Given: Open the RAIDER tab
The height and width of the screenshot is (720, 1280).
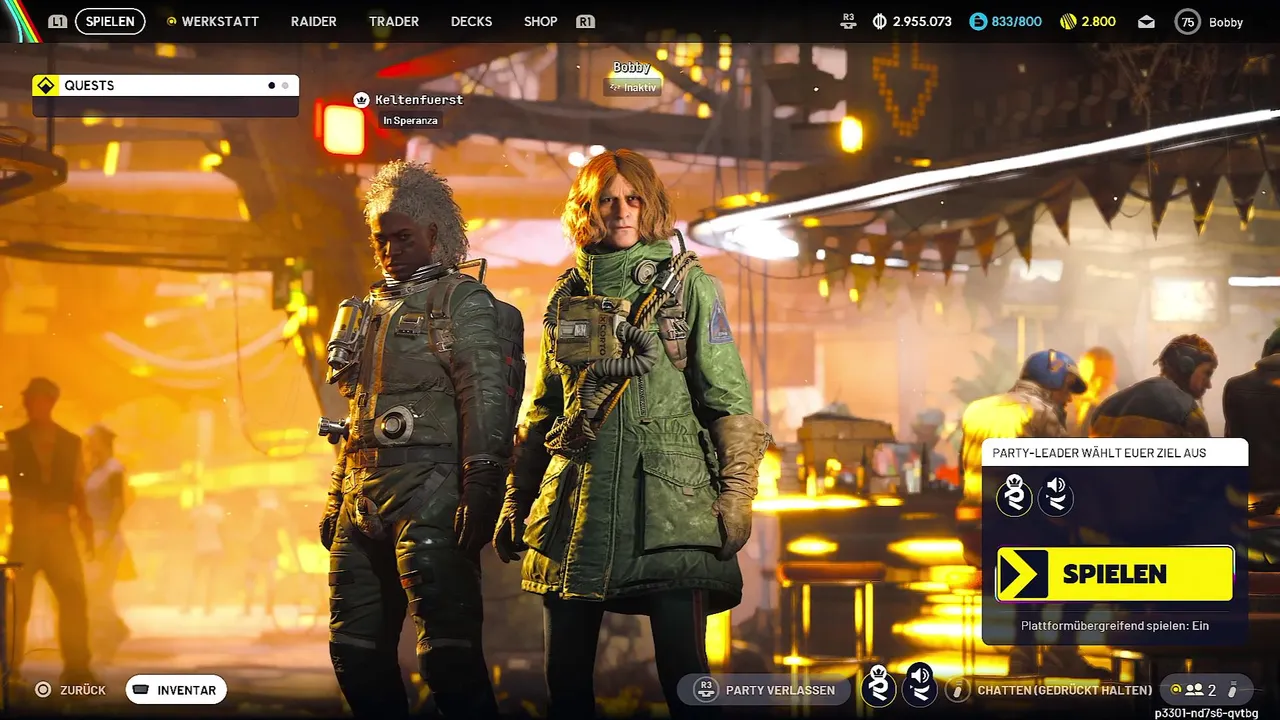Looking at the screenshot, I should [314, 21].
